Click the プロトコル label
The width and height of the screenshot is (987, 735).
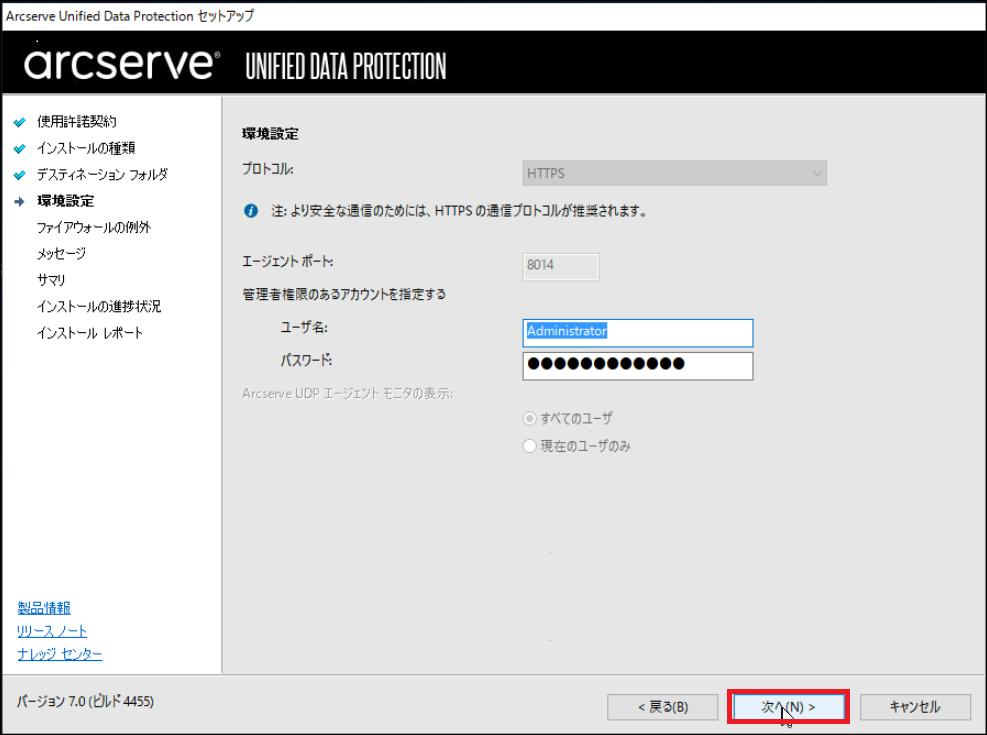pyautogui.click(x=268, y=169)
